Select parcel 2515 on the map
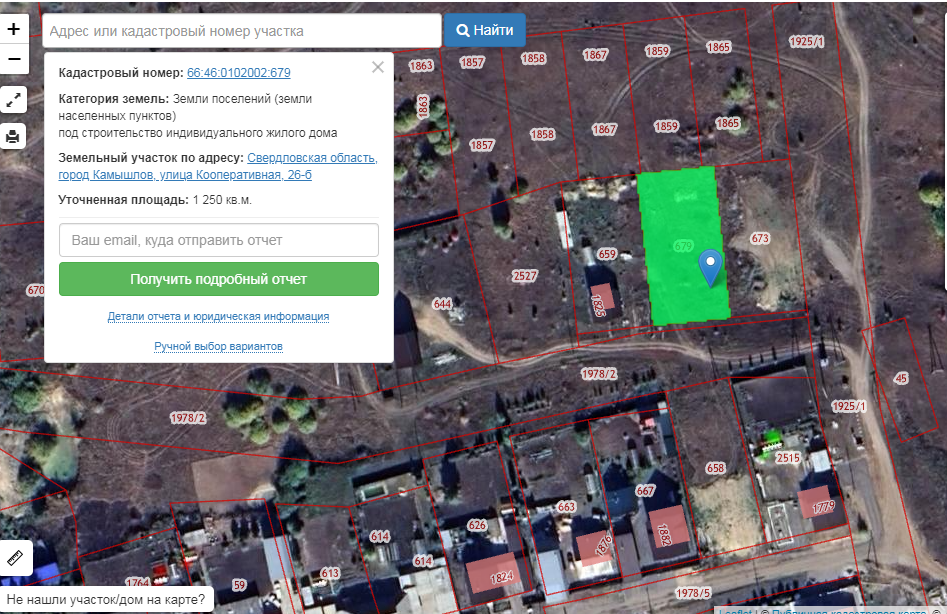Viewport: 947px width, 614px height. [788, 458]
